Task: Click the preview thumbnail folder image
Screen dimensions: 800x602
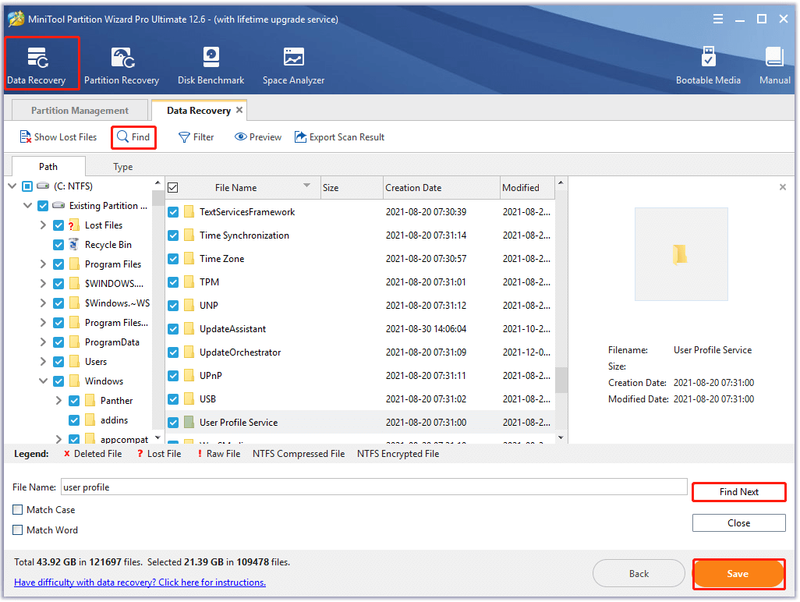Action: point(680,254)
